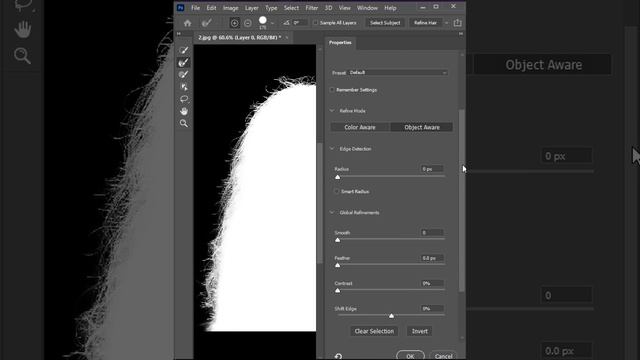Click the Select Subject button
640x360 pixels.
point(385,23)
